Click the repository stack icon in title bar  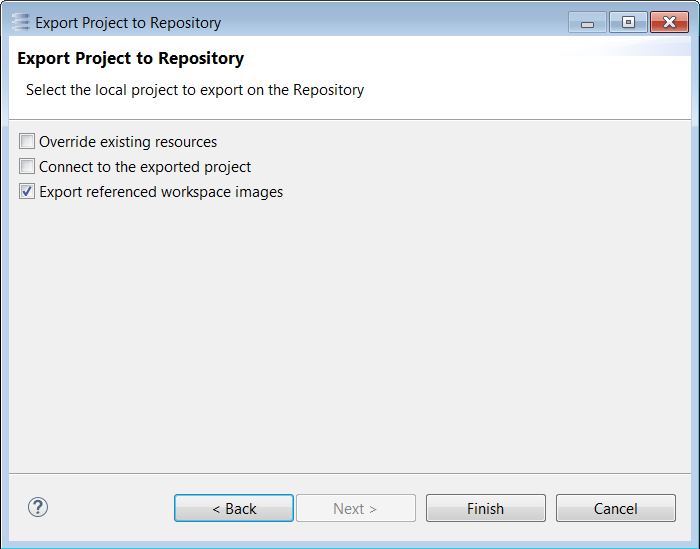coord(21,22)
